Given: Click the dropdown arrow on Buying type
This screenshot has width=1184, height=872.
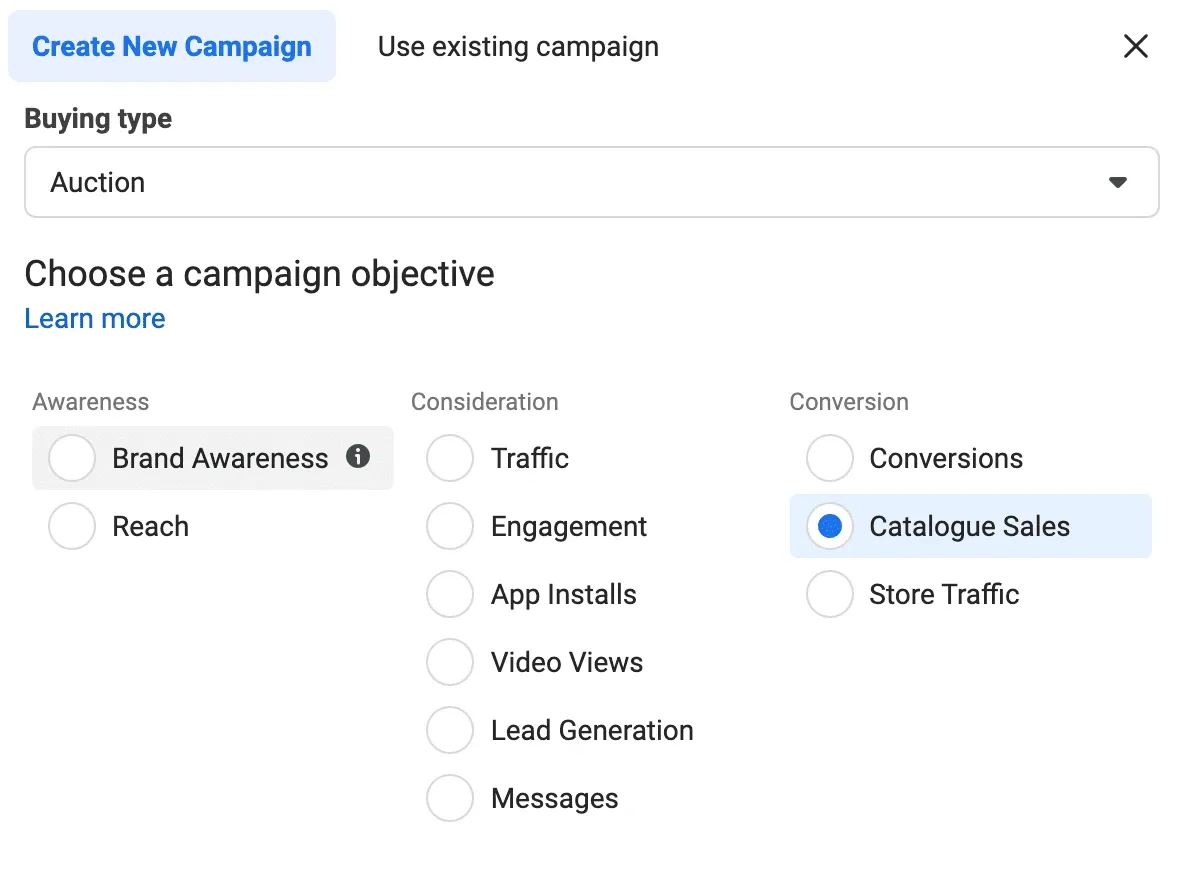Looking at the screenshot, I should tap(1118, 182).
